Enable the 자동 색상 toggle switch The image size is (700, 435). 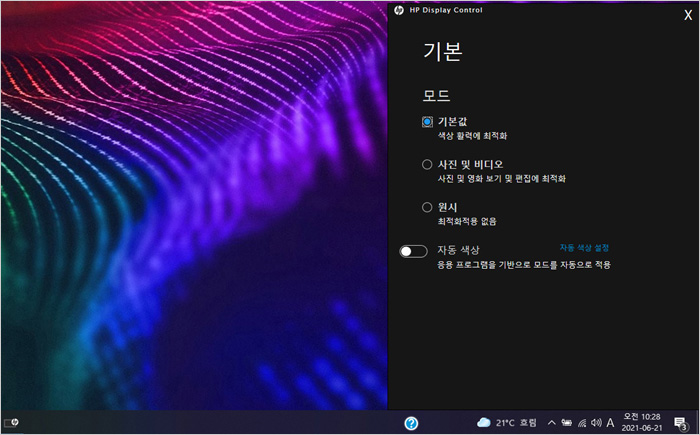pyautogui.click(x=413, y=251)
